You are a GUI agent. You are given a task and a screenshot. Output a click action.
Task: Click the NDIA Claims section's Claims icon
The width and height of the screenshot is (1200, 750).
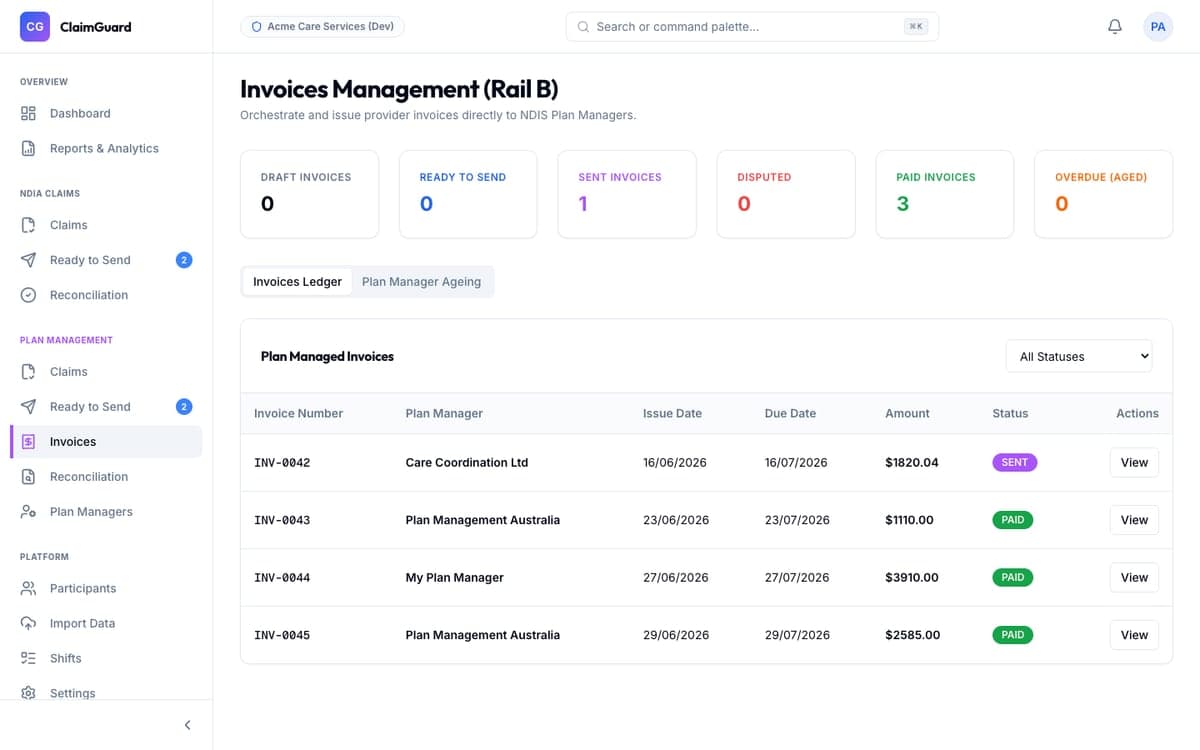pyautogui.click(x=29, y=225)
